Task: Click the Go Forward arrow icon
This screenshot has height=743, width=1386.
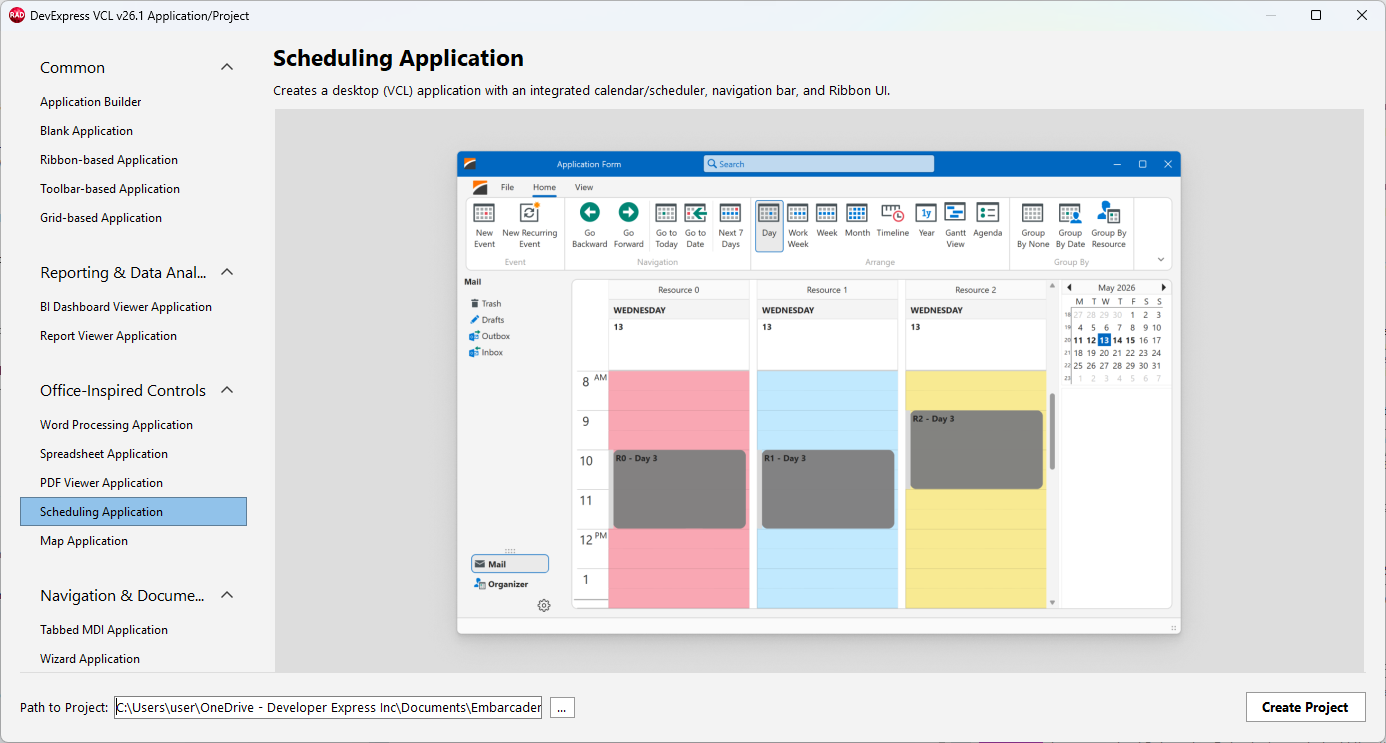Action: pos(628,212)
